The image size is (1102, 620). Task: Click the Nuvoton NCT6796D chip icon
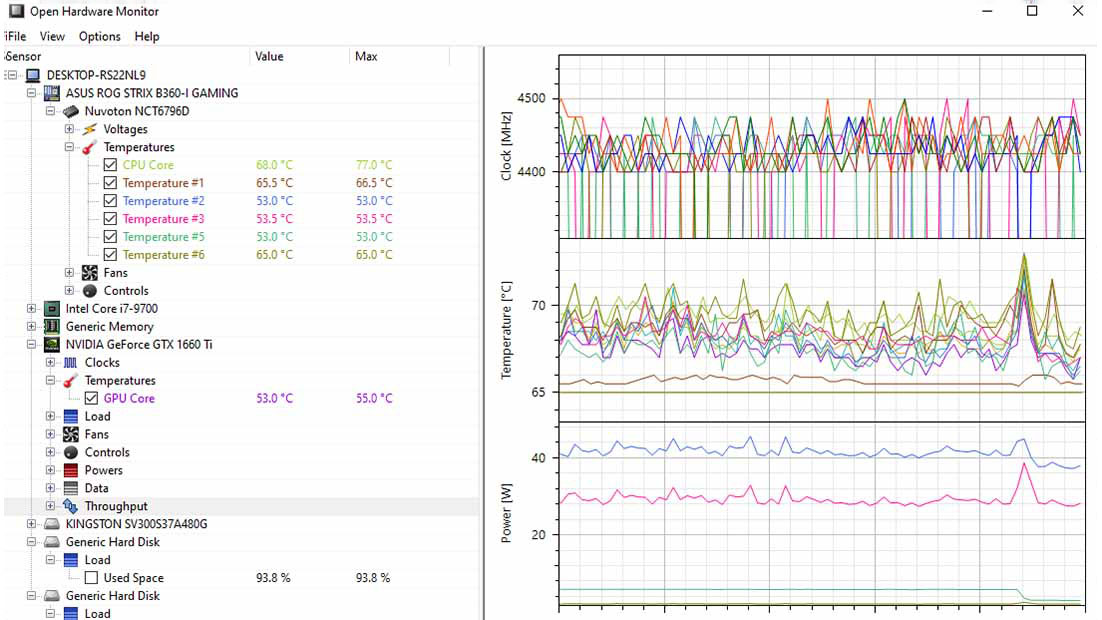pos(71,111)
